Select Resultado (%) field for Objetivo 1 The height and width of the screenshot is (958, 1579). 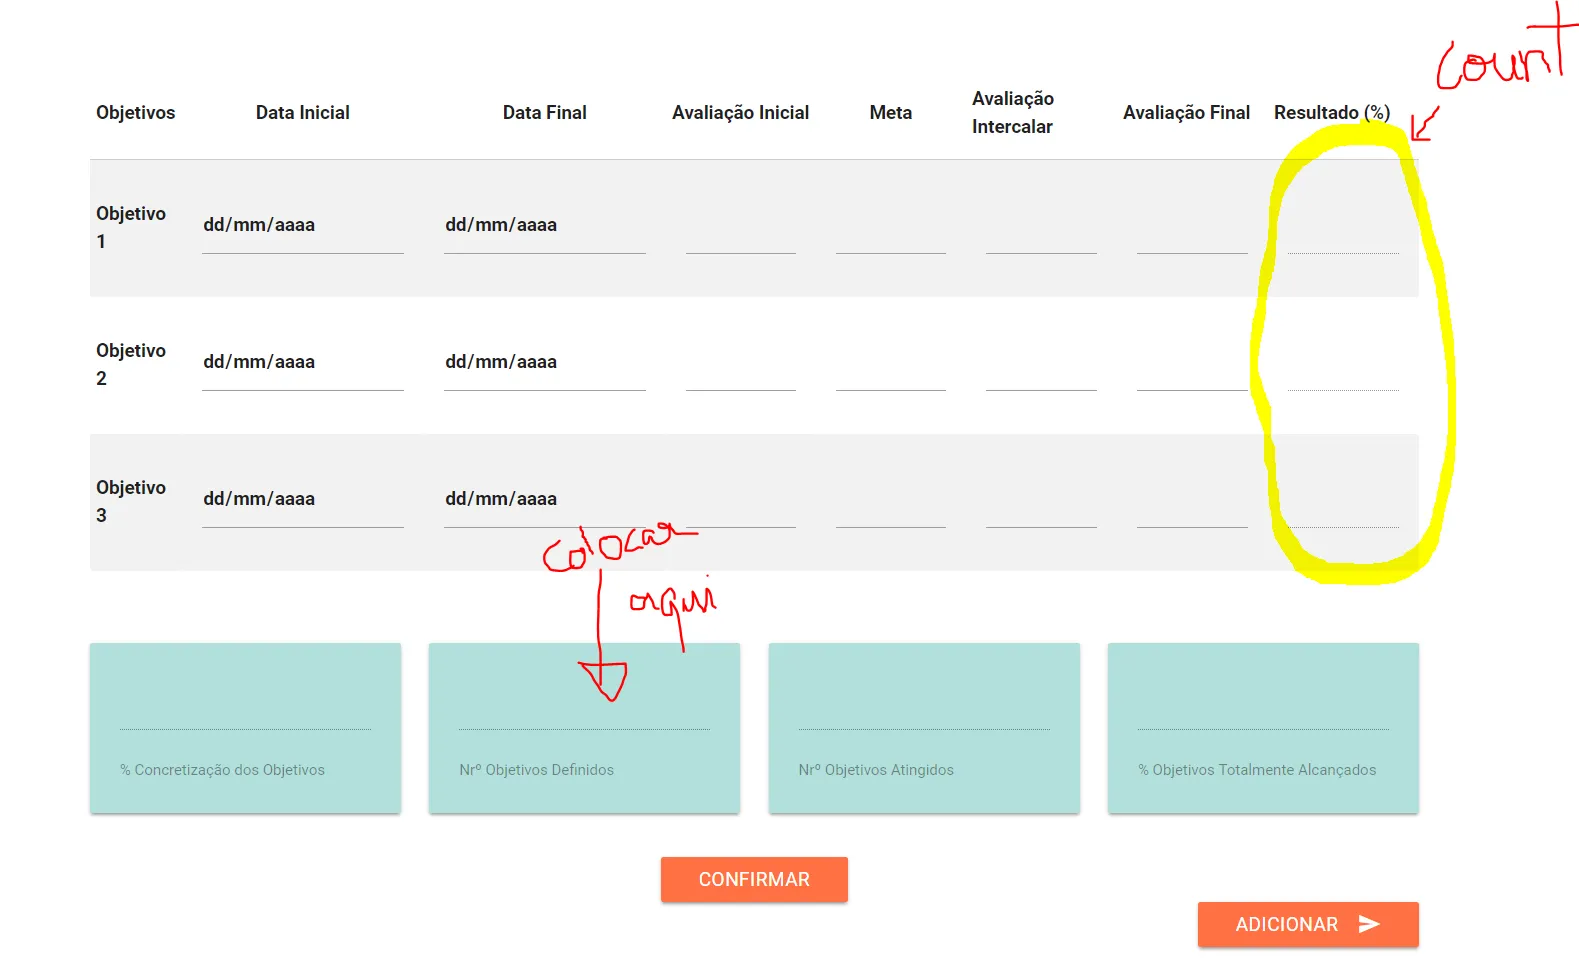coord(1343,226)
